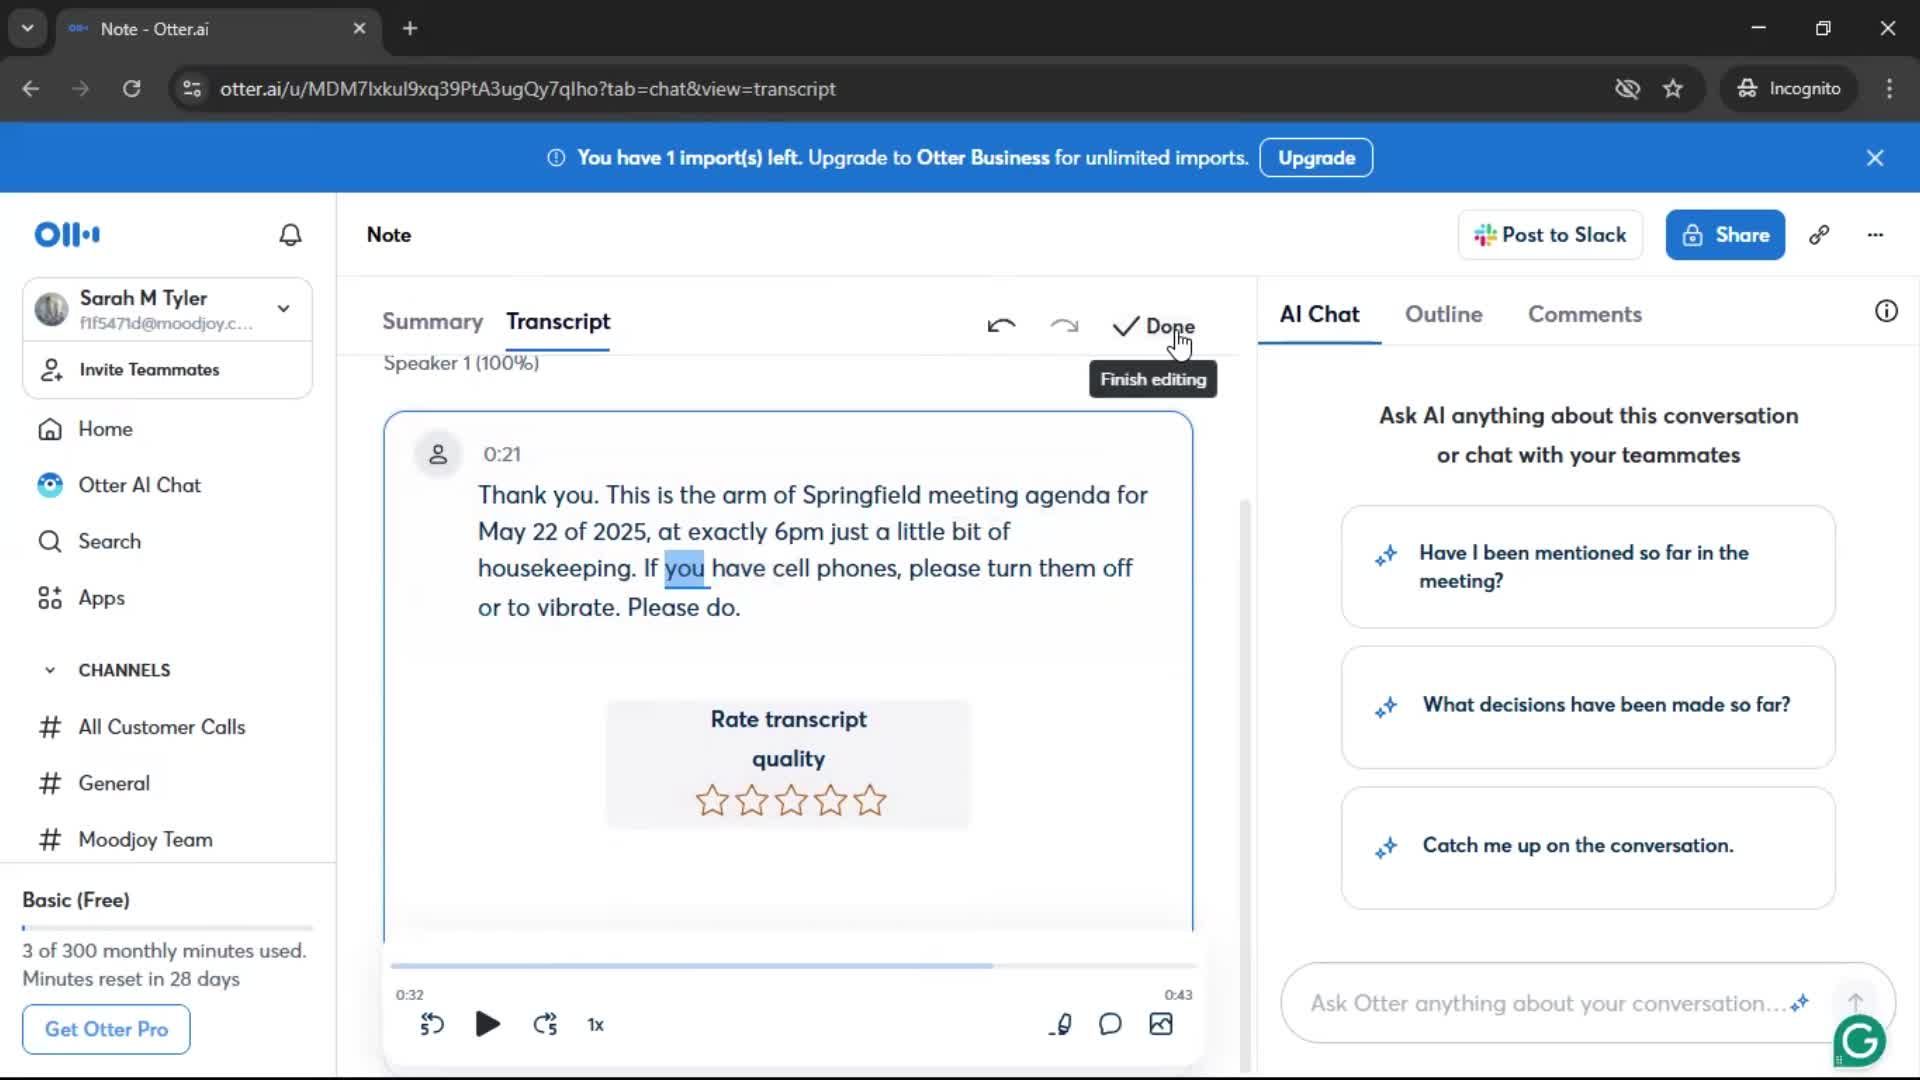Click Upgrade in the banner
The height and width of the screenshot is (1080, 1920).
click(1316, 158)
